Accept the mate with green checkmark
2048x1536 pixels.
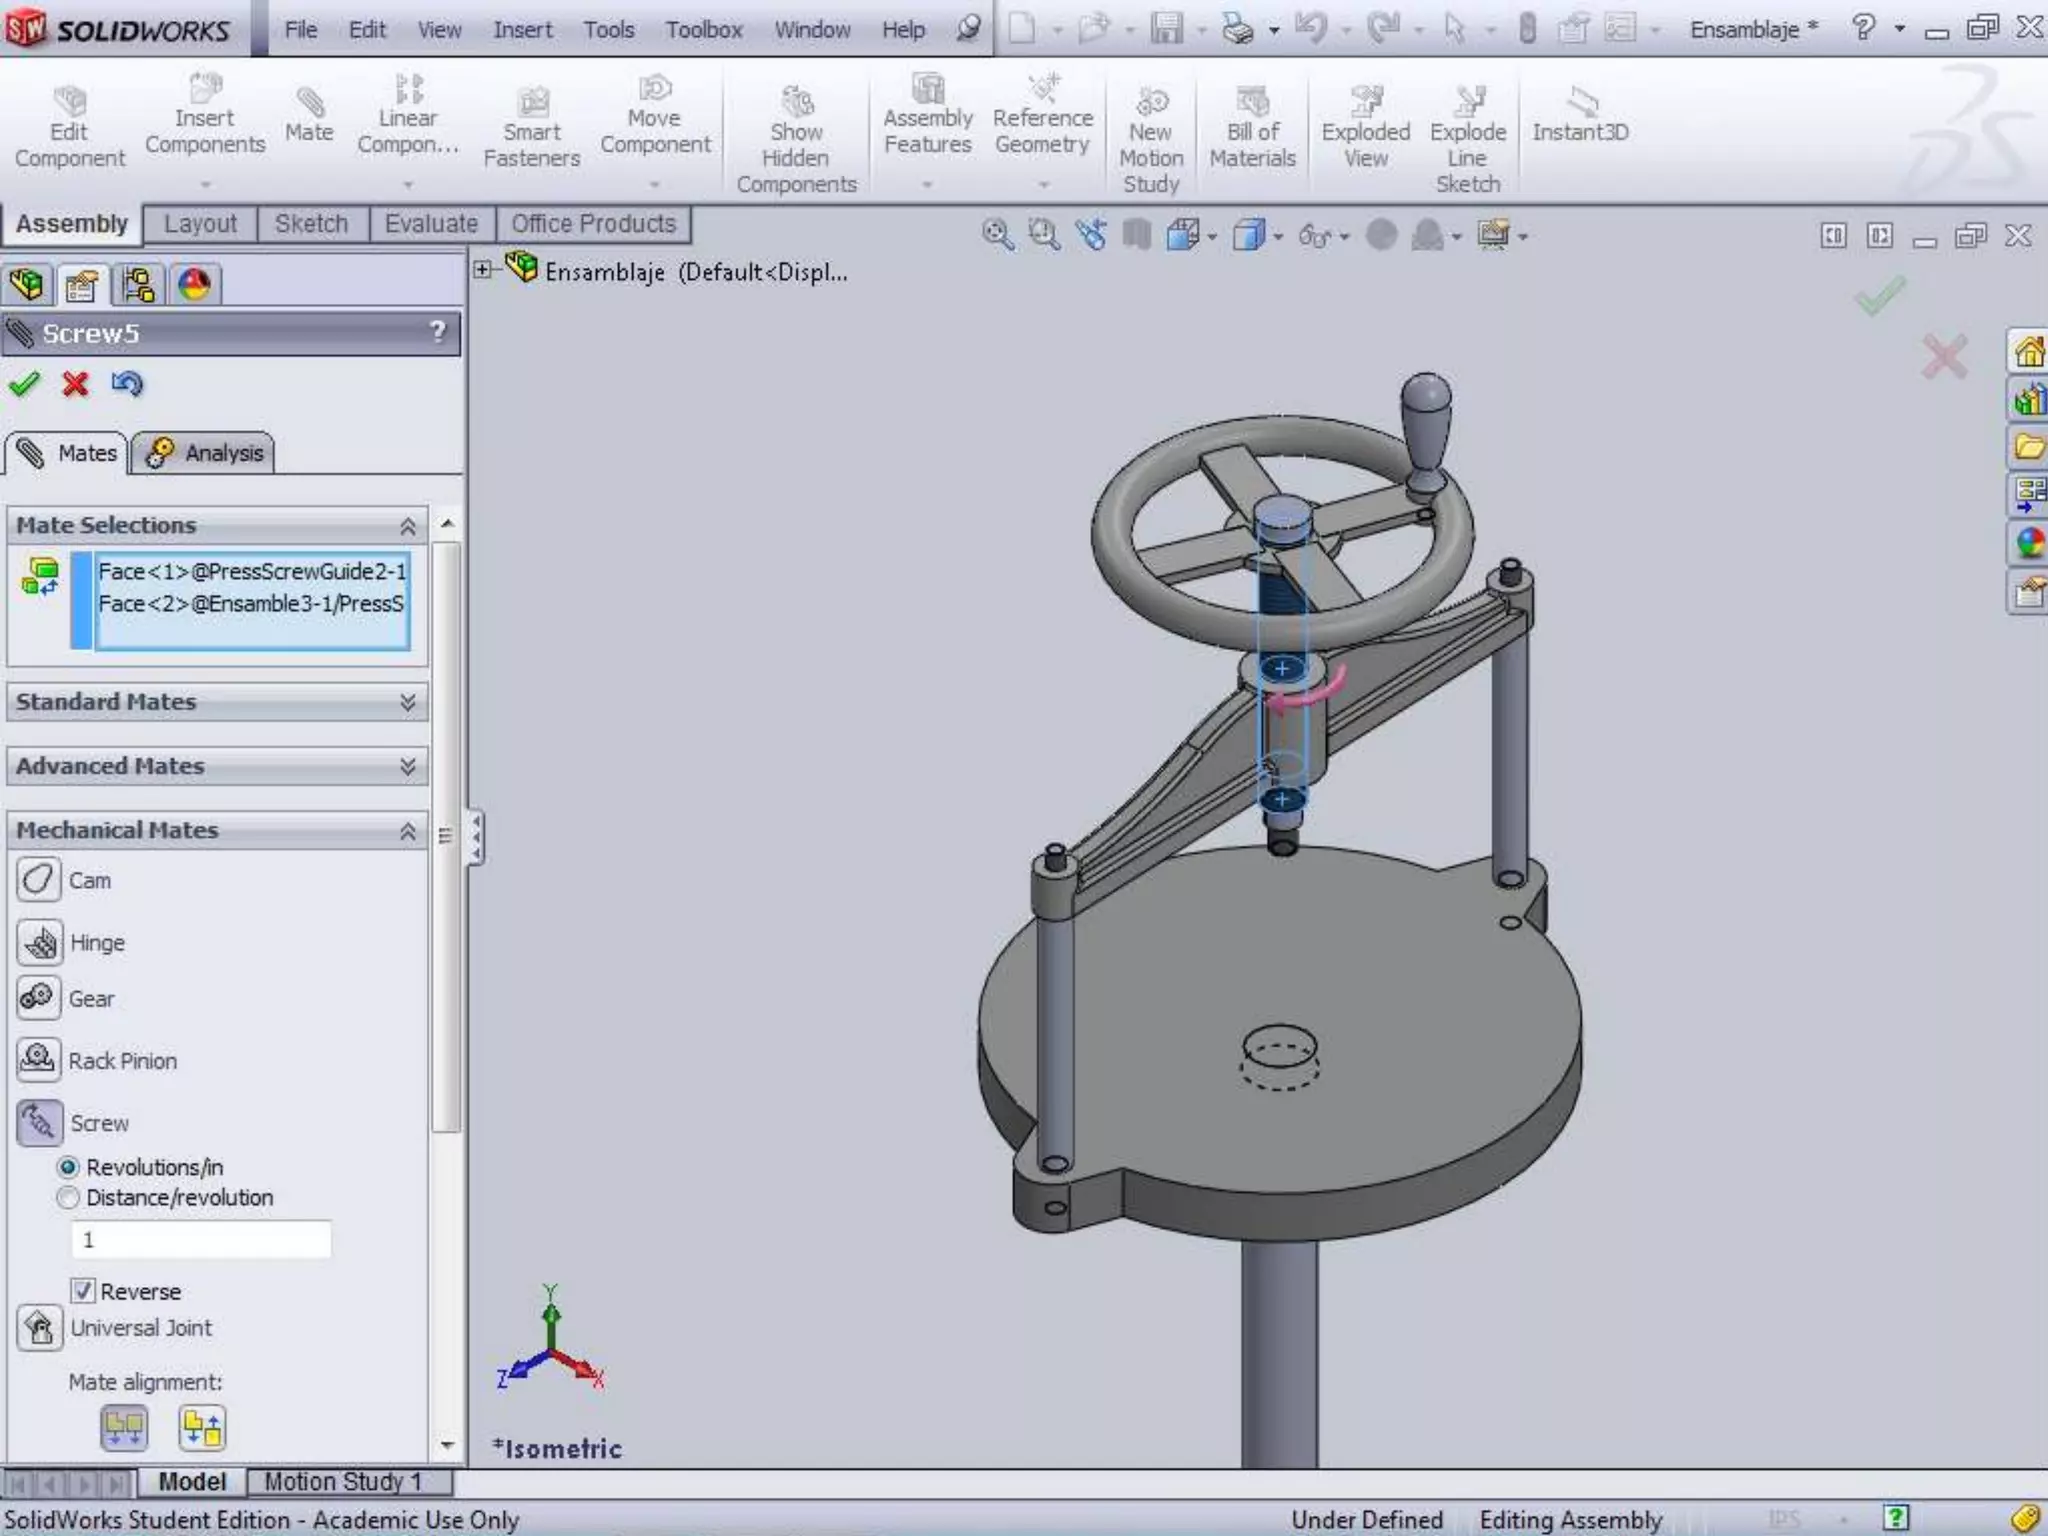click(x=24, y=384)
